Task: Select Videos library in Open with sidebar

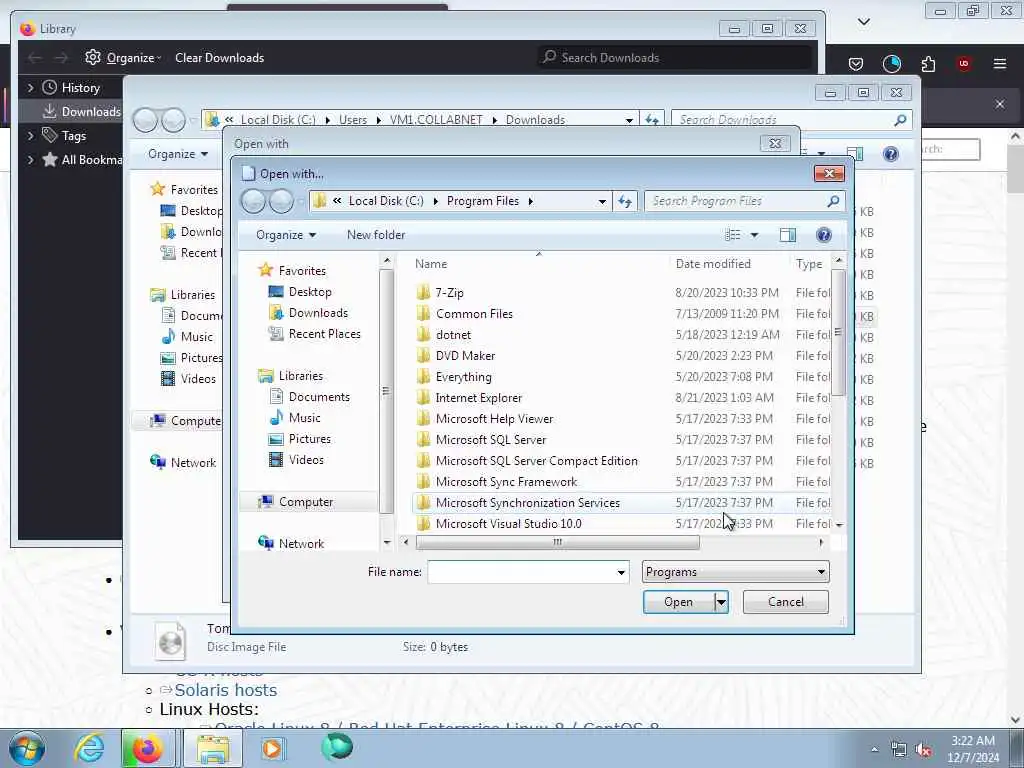Action: point(306,460)
